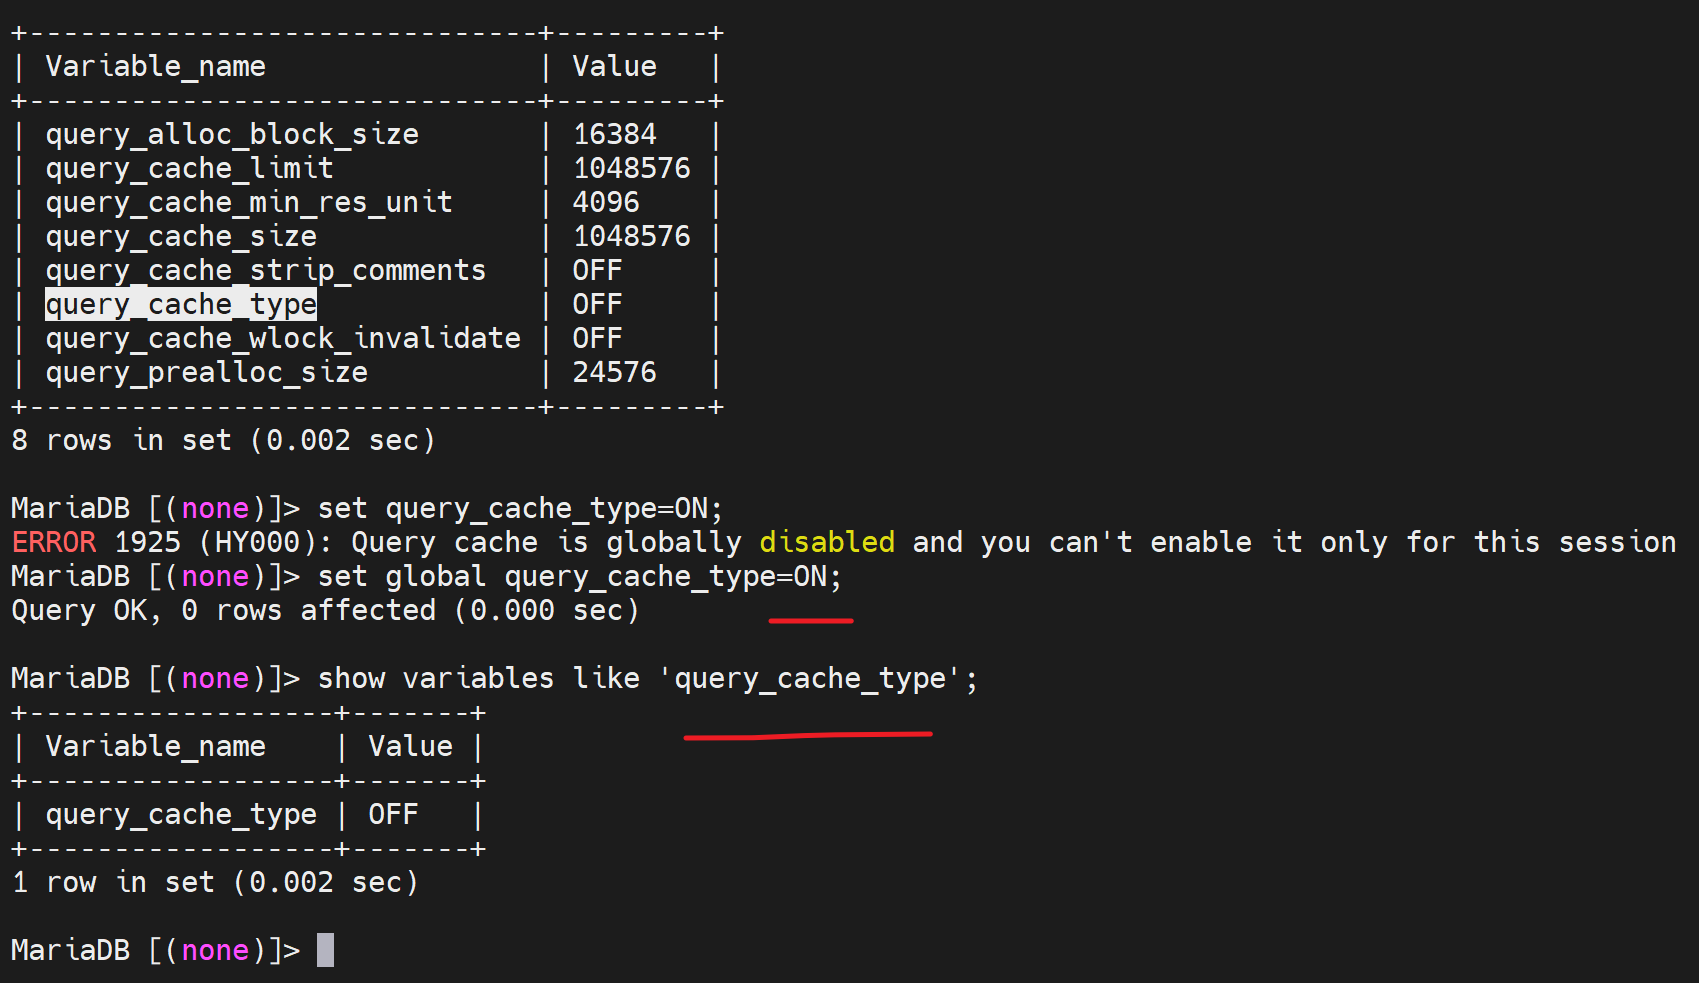
Task: Click the query_cache_min_res_unit variable name
Action: coord(249,202)
